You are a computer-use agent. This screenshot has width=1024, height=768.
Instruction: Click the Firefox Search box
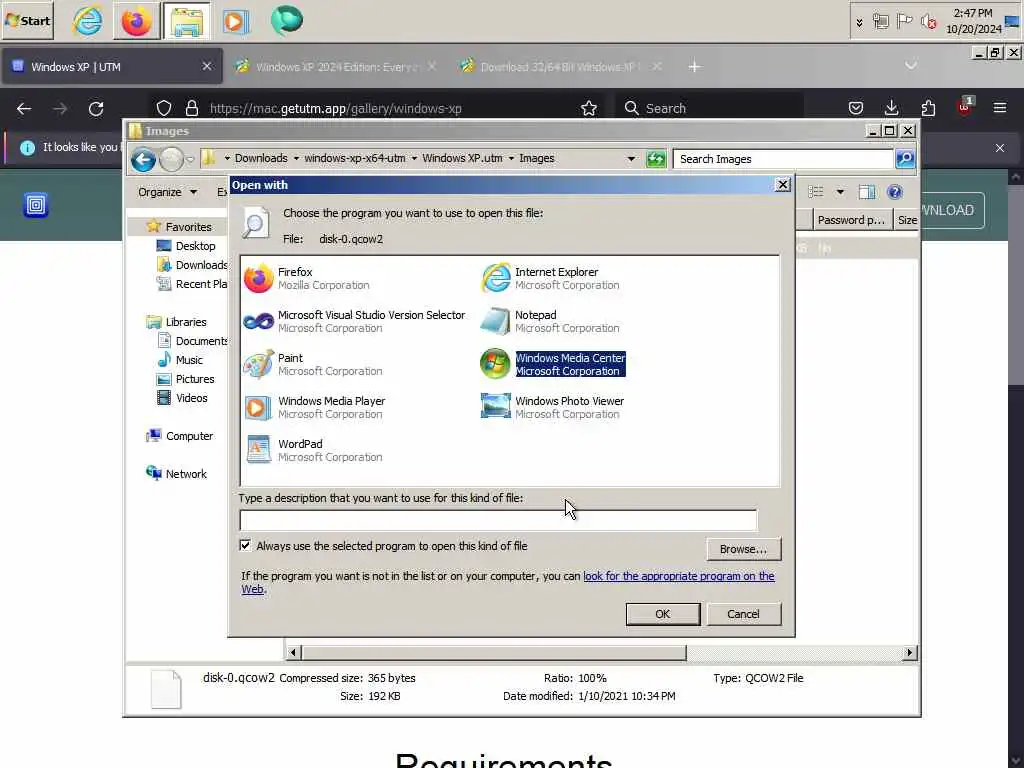click(x=710, y=108)
